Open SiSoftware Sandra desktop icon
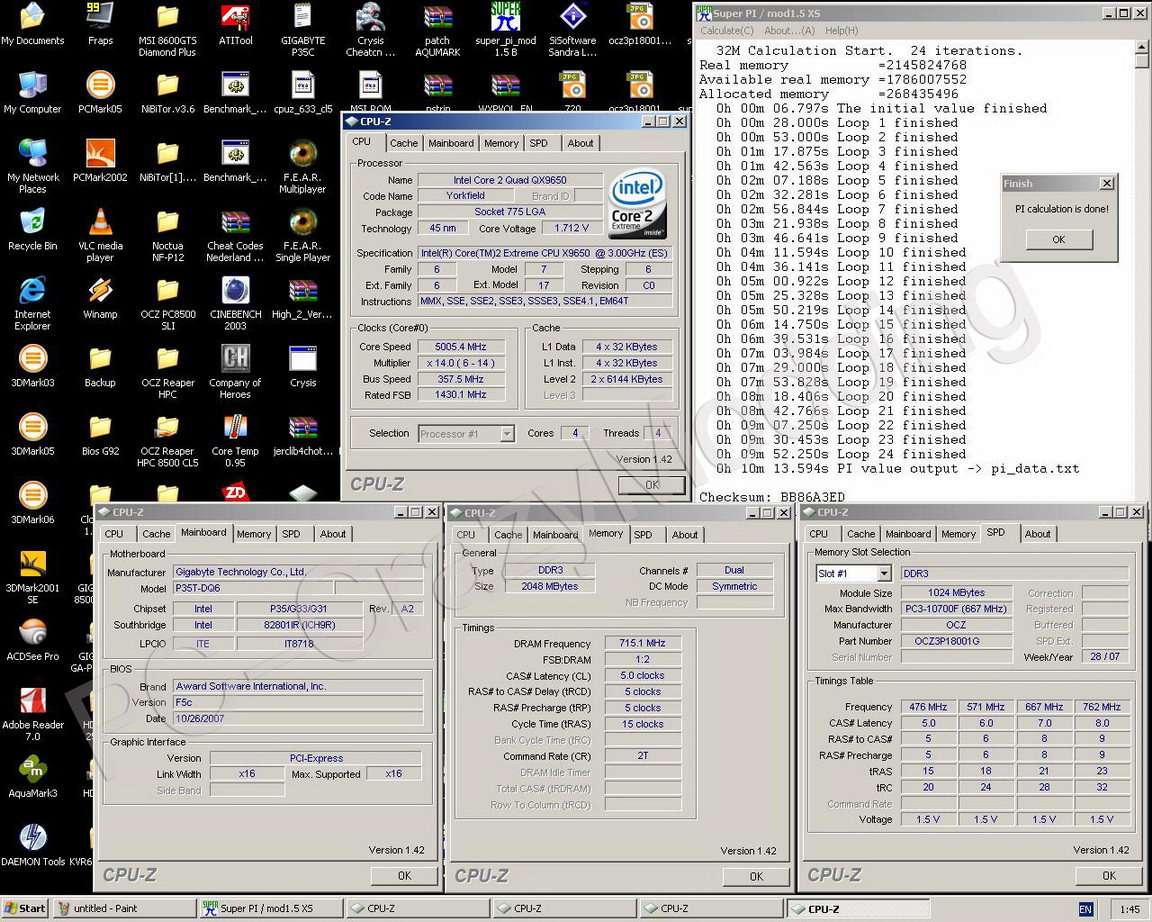The height and width of the screenshot is (922, 1152). click(x=572, y=29)
